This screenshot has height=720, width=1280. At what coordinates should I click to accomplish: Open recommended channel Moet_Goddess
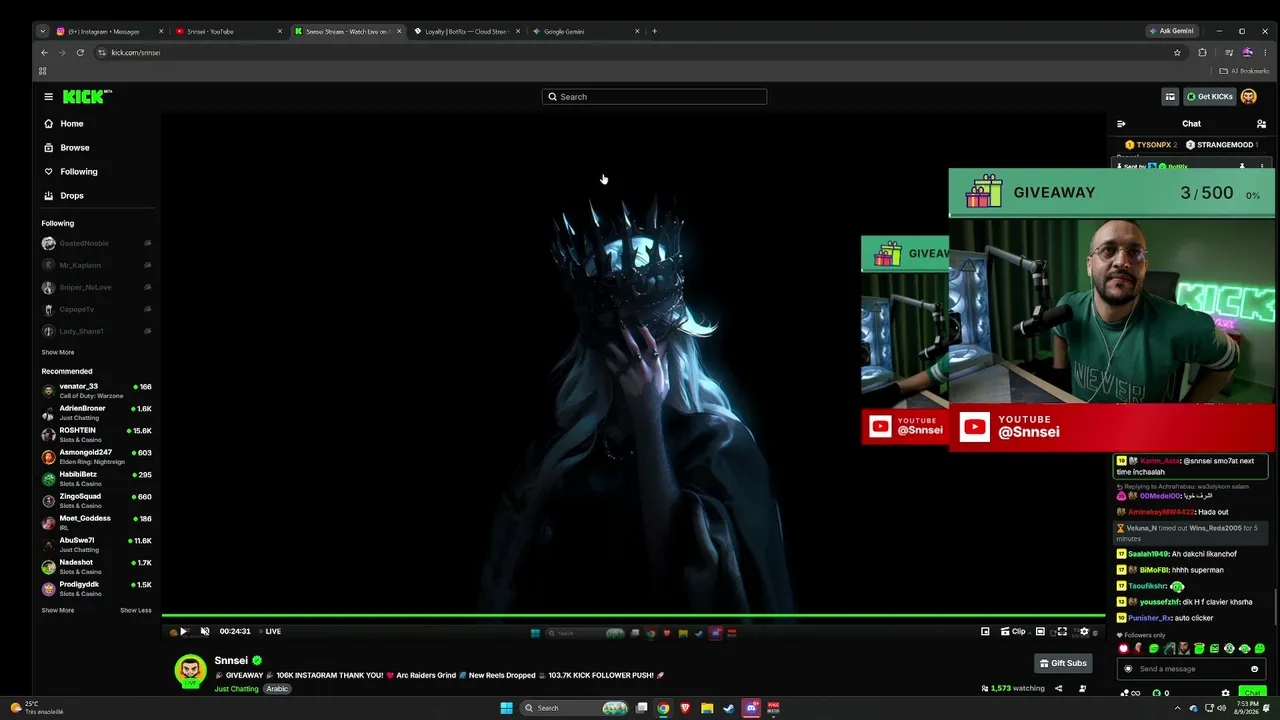coord(97,523)
